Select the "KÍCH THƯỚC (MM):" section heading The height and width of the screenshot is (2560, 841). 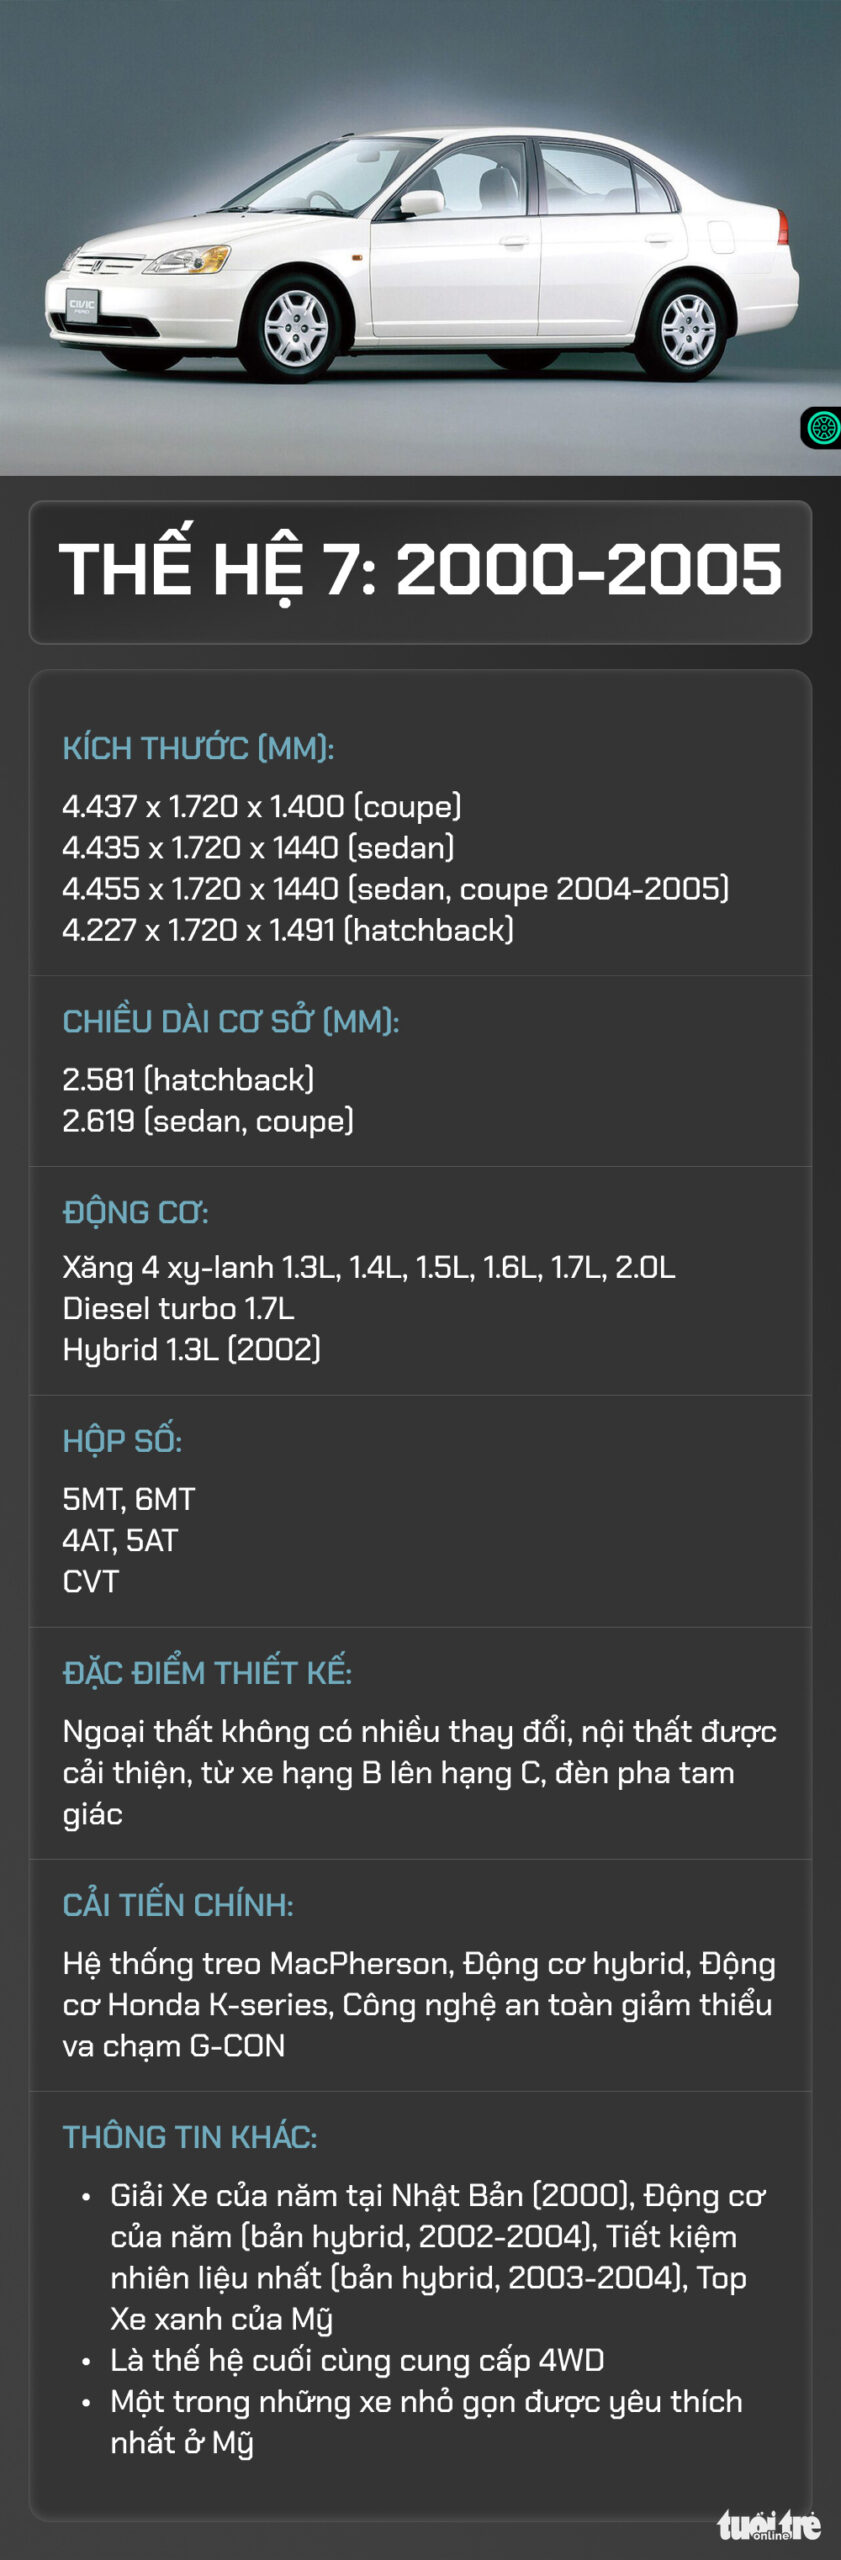pyautogui.click(x=198, y=748)
